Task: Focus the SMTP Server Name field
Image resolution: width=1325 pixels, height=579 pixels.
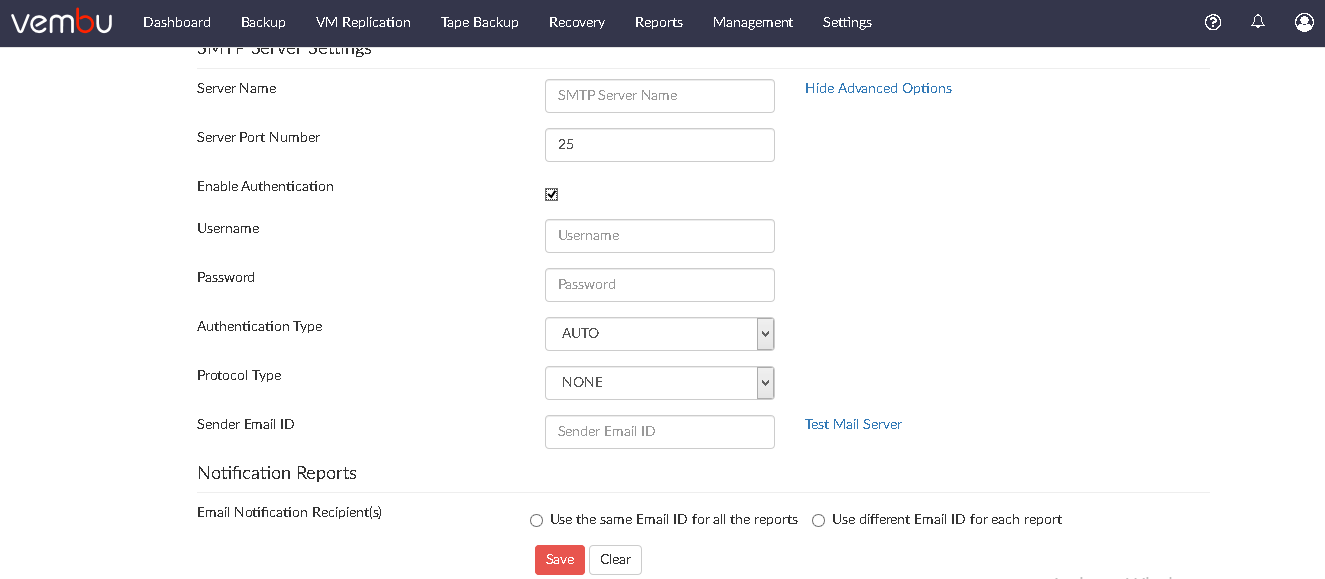Action: pos(660,96)
